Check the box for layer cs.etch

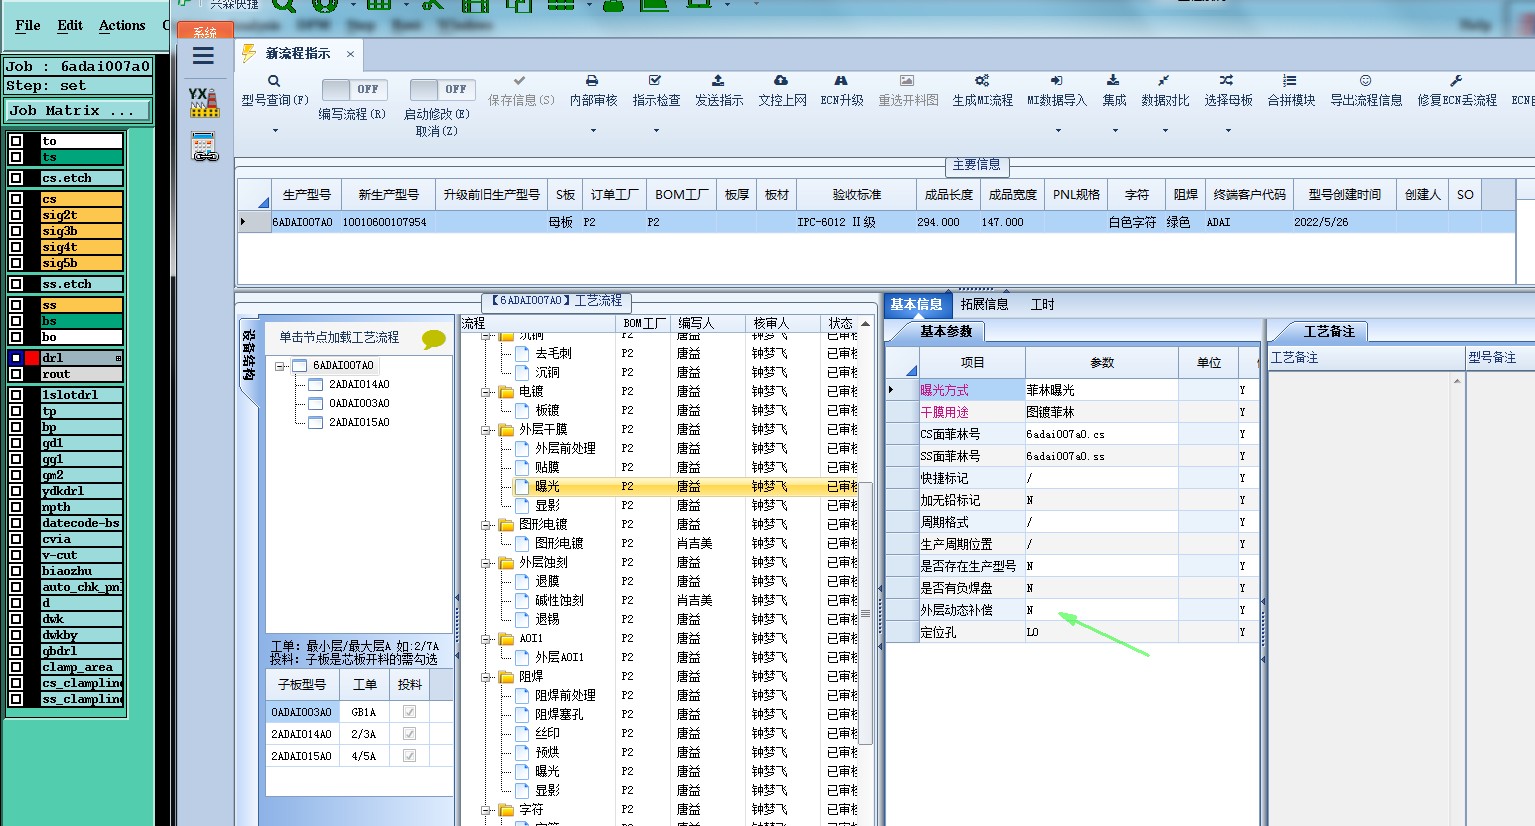coord(16,178)
